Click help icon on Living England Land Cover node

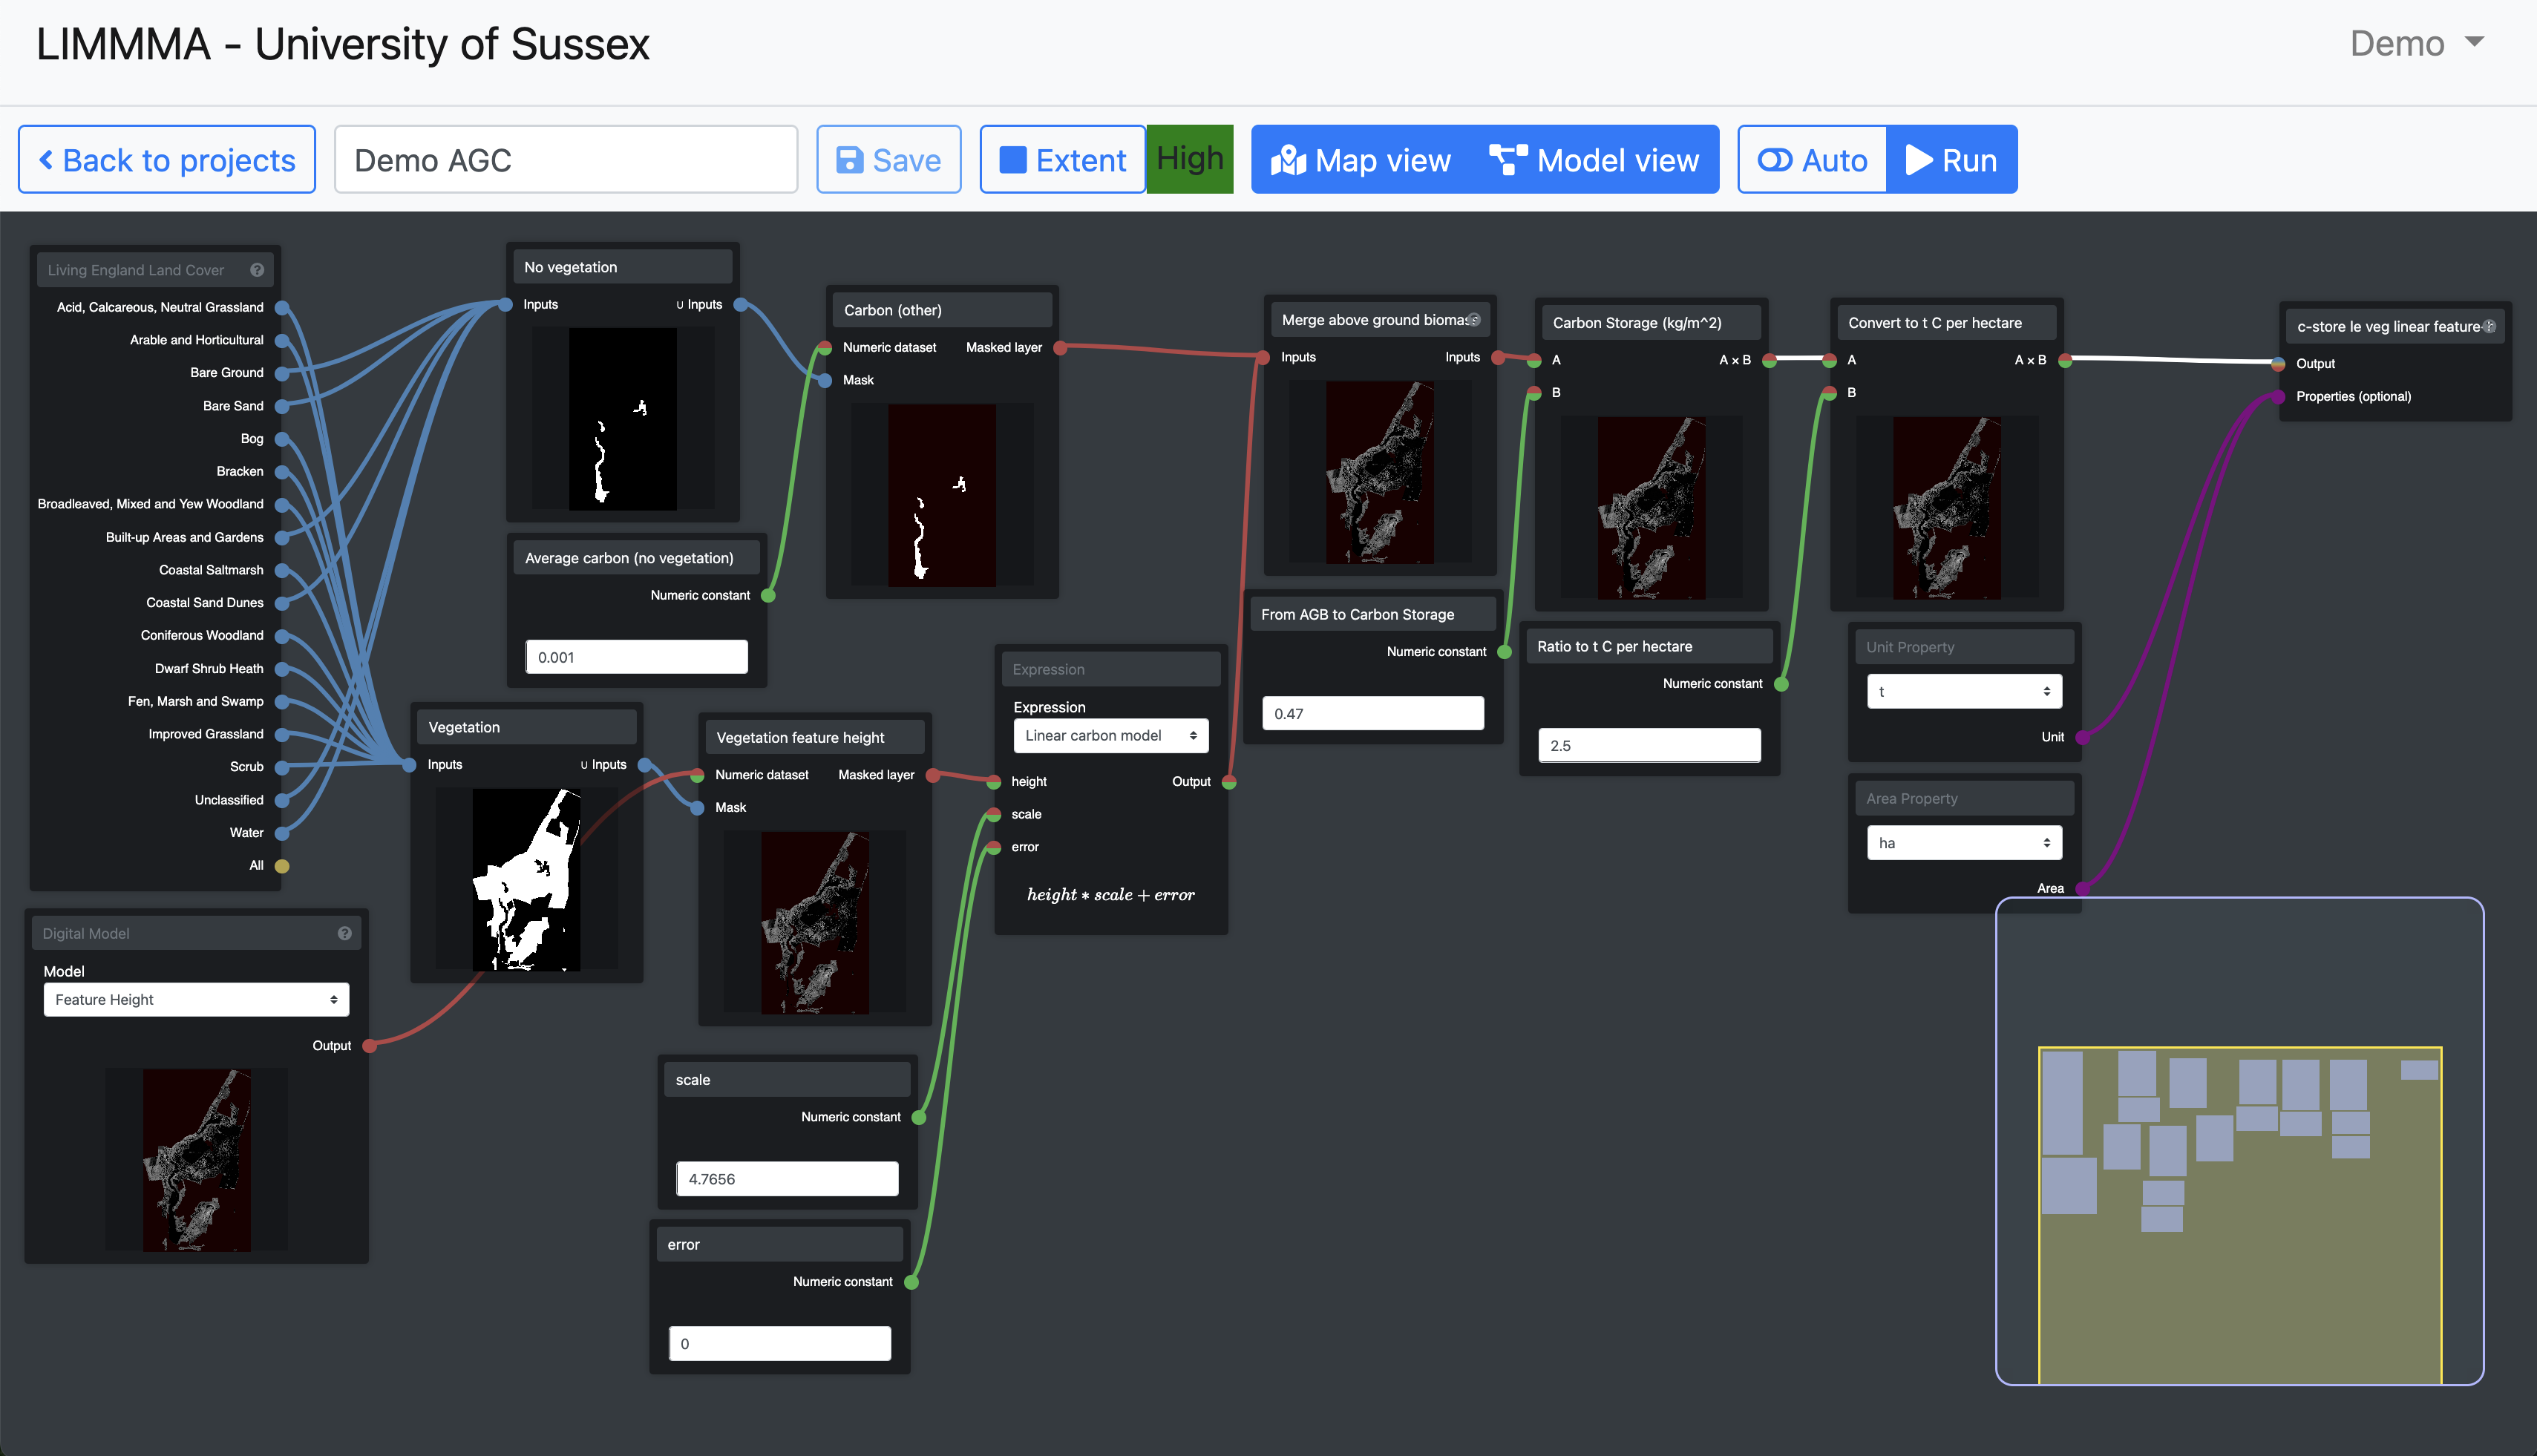click(x=257, y=270)
